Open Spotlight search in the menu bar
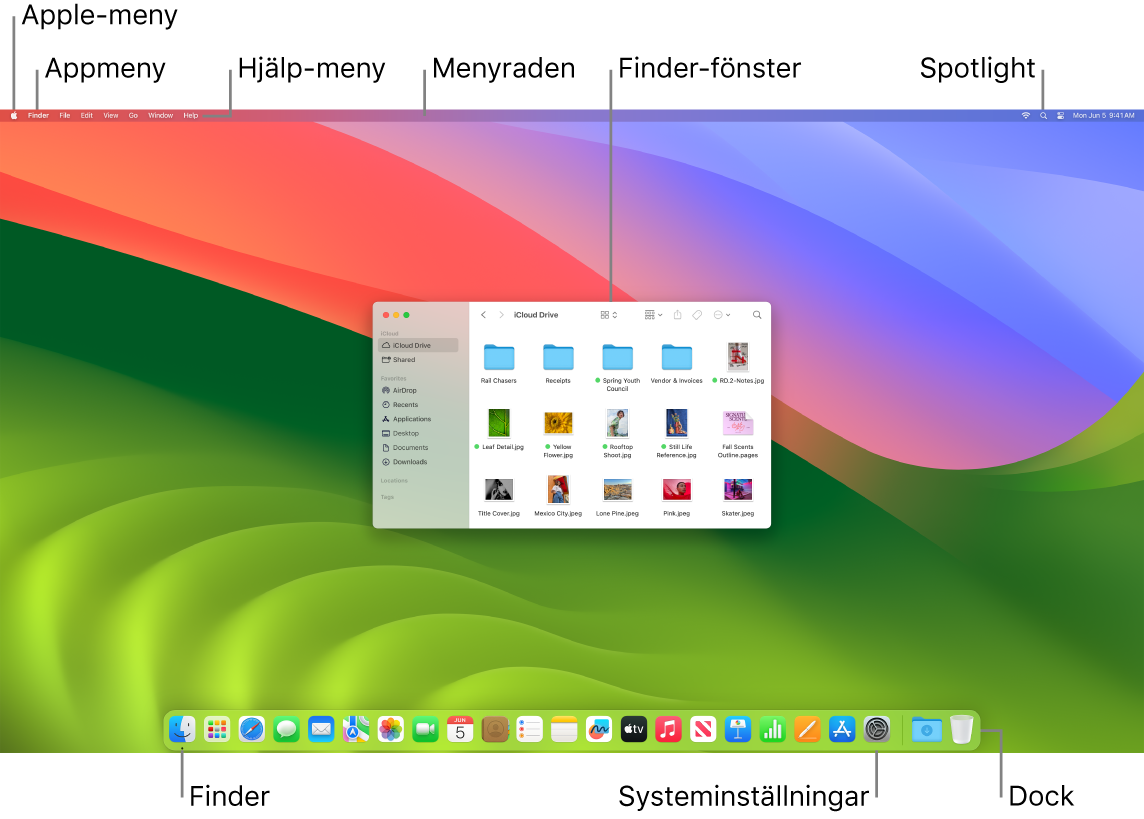1144x819 pixels. pos(1042,115)
